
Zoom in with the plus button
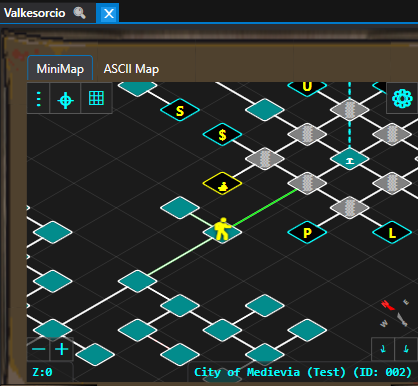click(x=62, y=349)
